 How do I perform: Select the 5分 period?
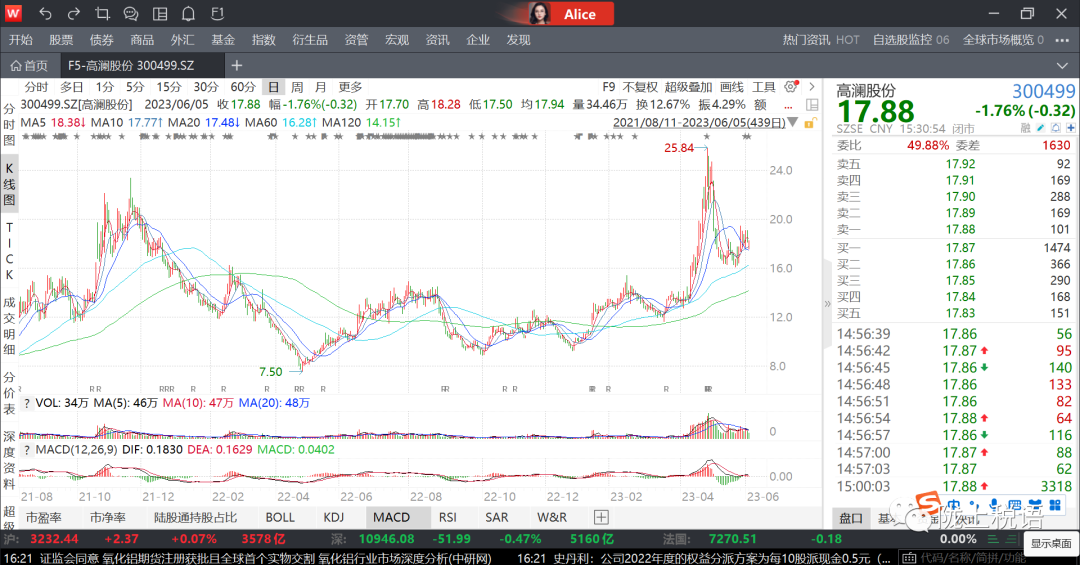click(135, 87)
